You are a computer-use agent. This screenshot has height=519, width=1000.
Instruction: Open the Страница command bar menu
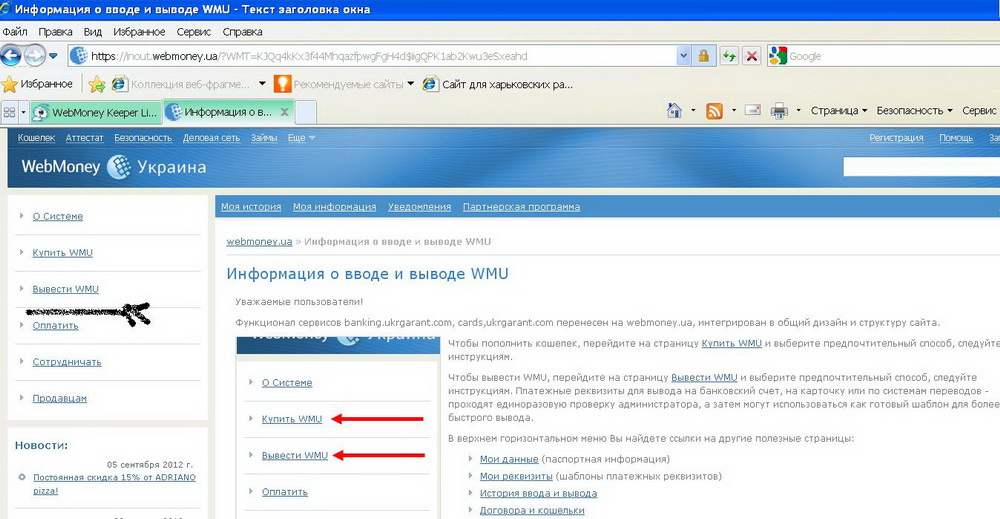pos(839,110)
